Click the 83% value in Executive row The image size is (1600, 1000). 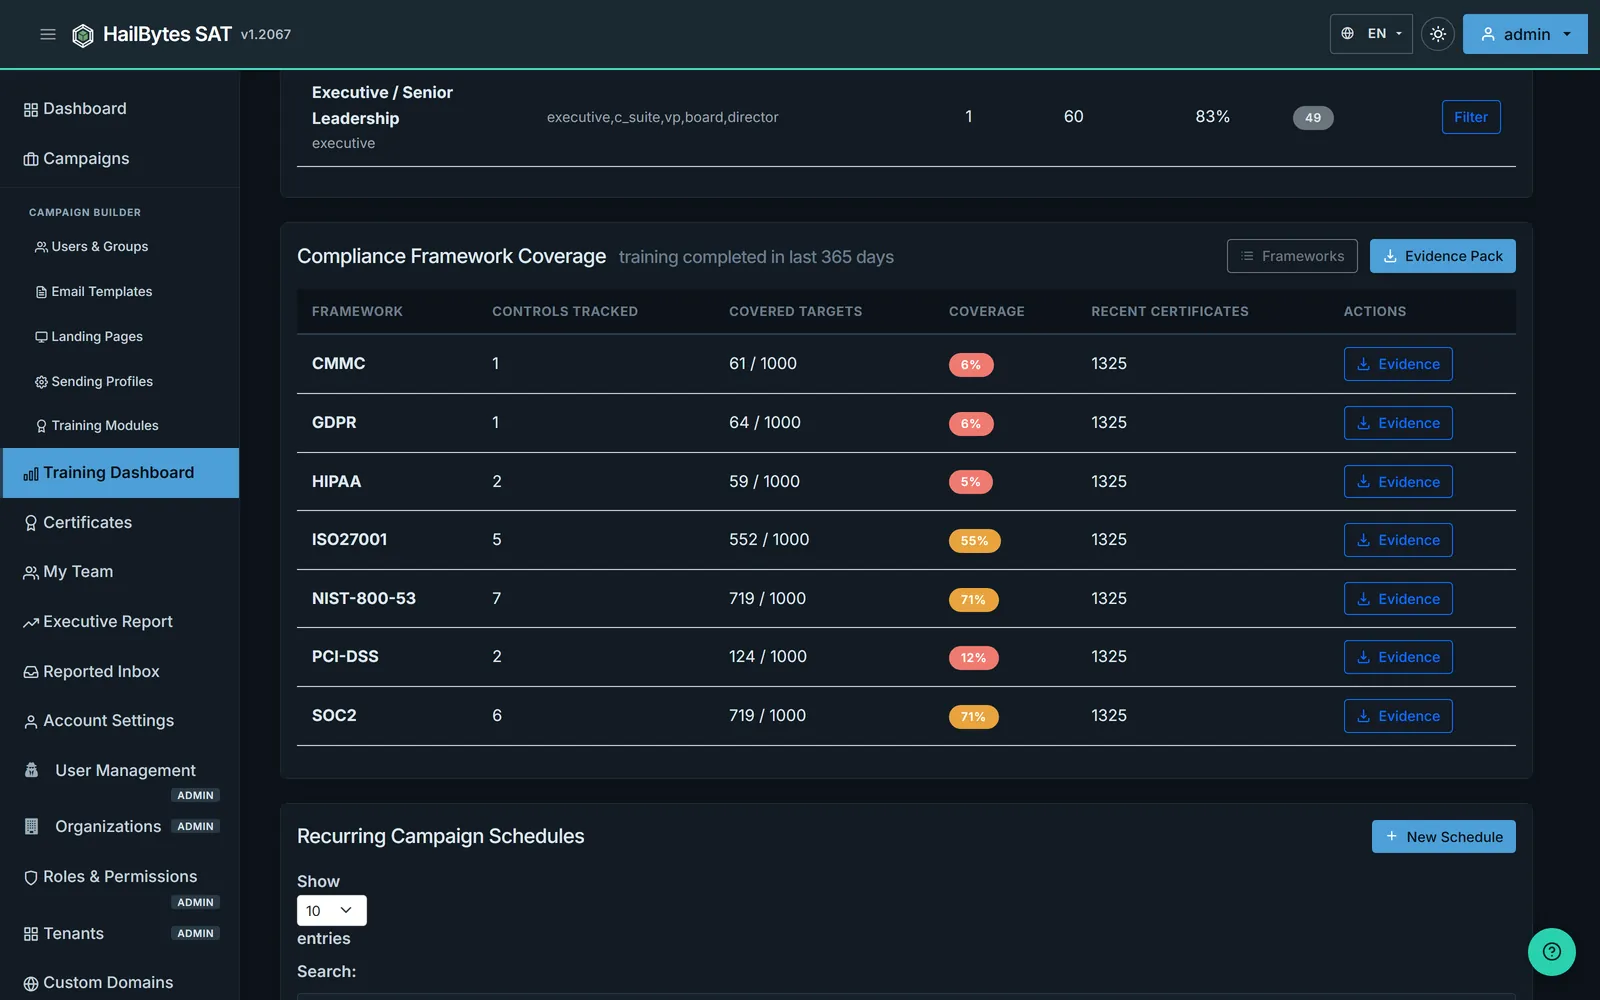click(1212, 117)
